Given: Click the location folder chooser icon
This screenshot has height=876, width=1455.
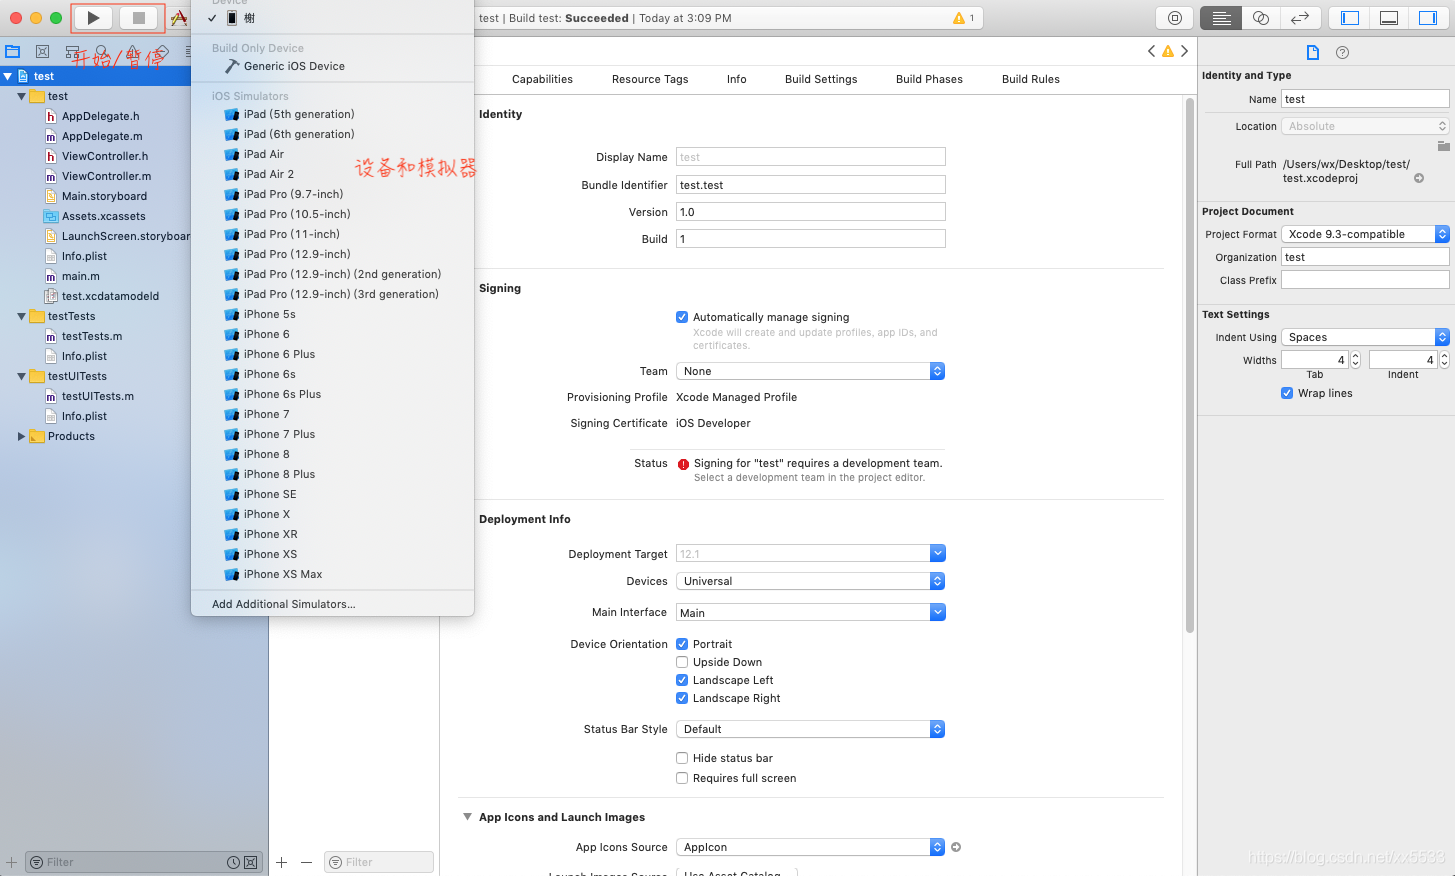Looking at the screenshot, I should (x=1443, y=146).
